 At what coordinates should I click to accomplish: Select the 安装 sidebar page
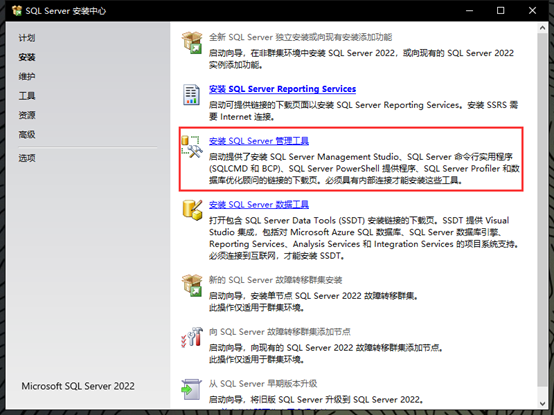[x=27, y=57]
